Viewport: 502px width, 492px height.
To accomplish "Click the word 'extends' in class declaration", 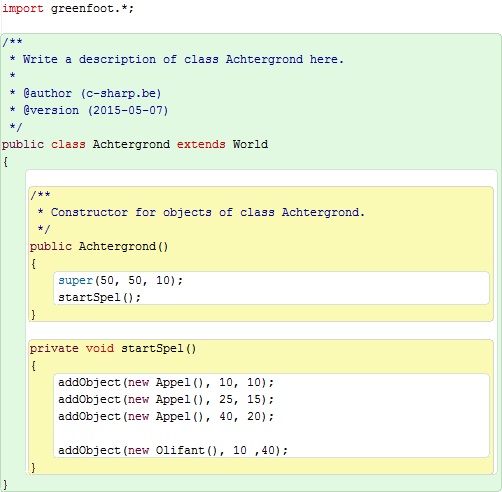I will (x=201, y=144).
